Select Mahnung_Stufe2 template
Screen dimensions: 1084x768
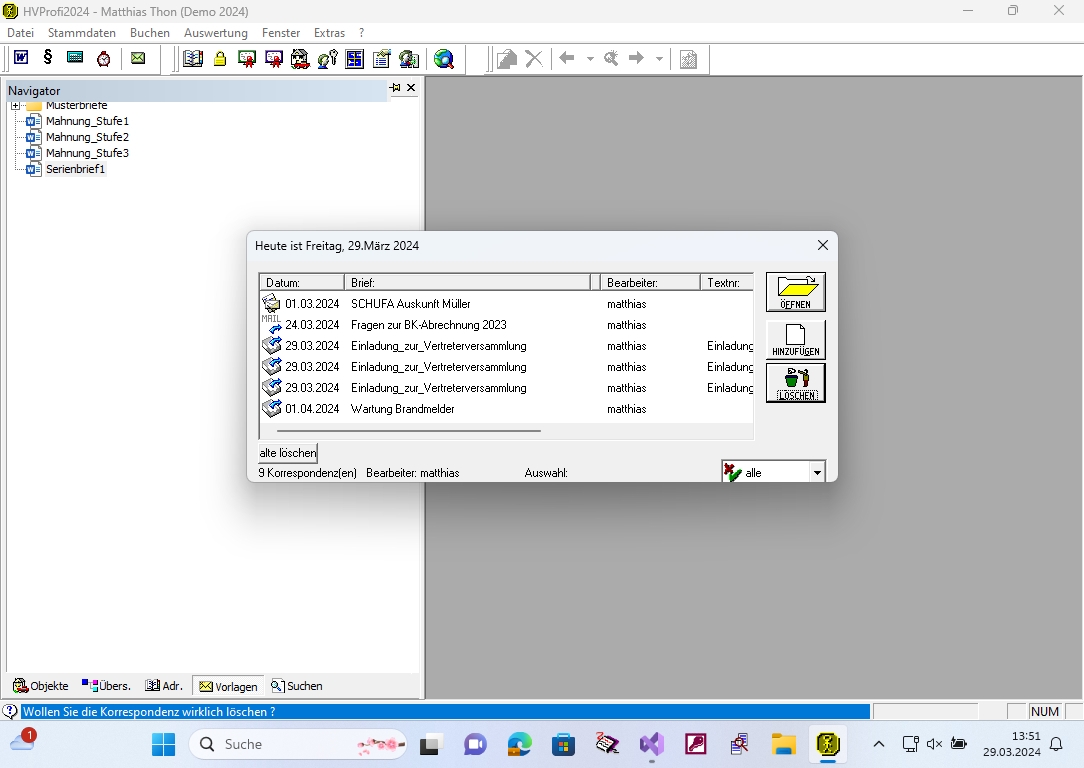87,137
